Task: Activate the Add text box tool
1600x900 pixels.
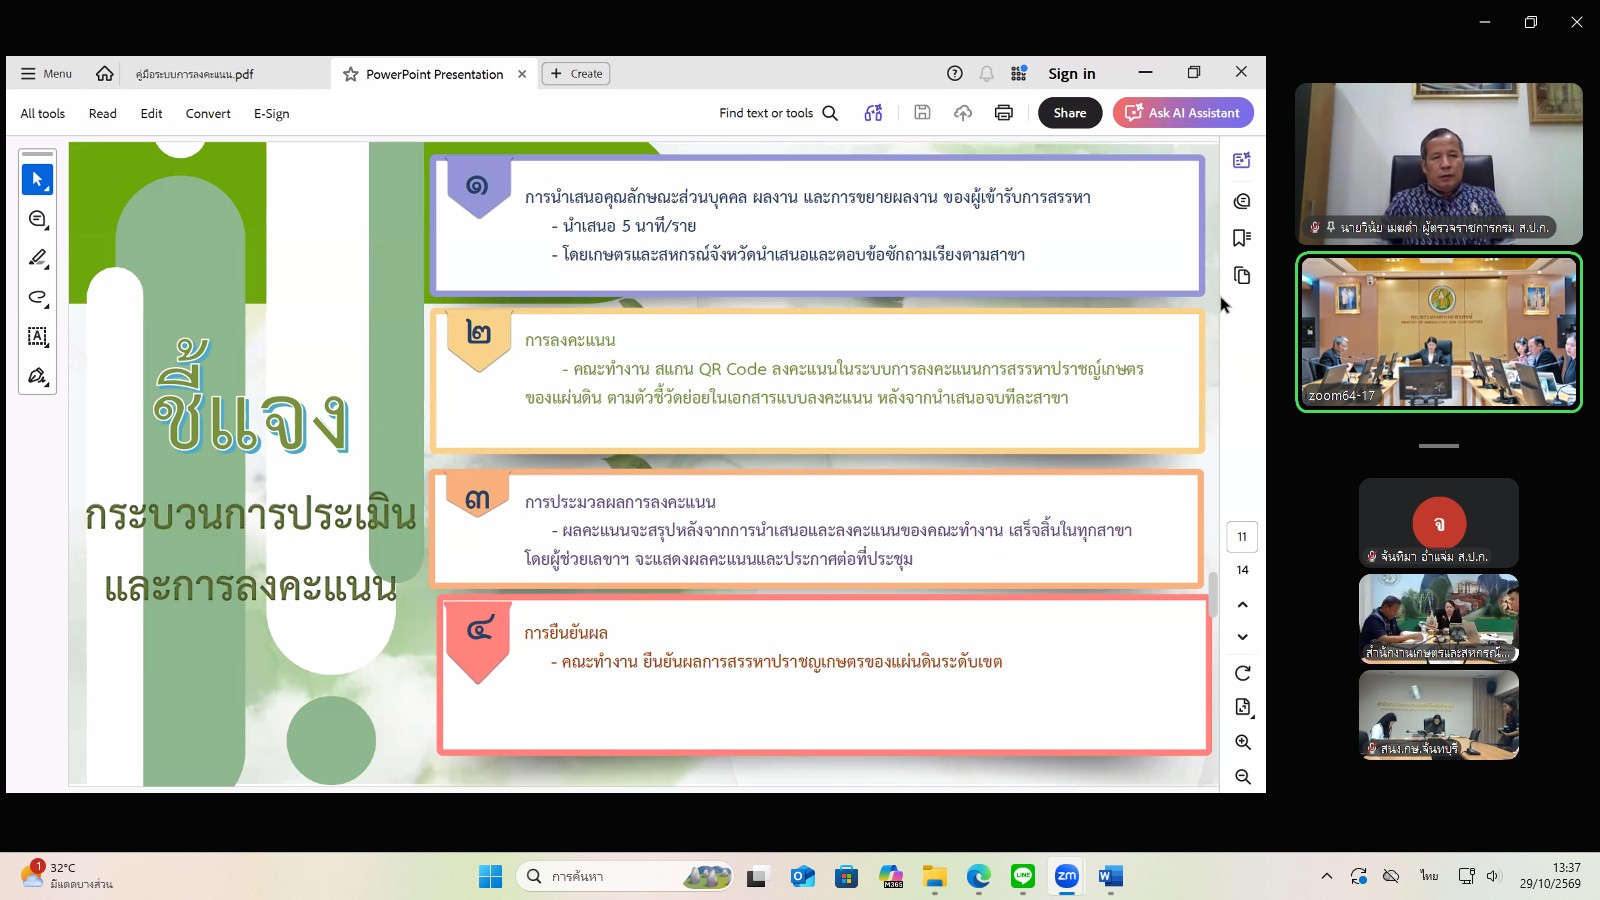Action: [37, 337]
